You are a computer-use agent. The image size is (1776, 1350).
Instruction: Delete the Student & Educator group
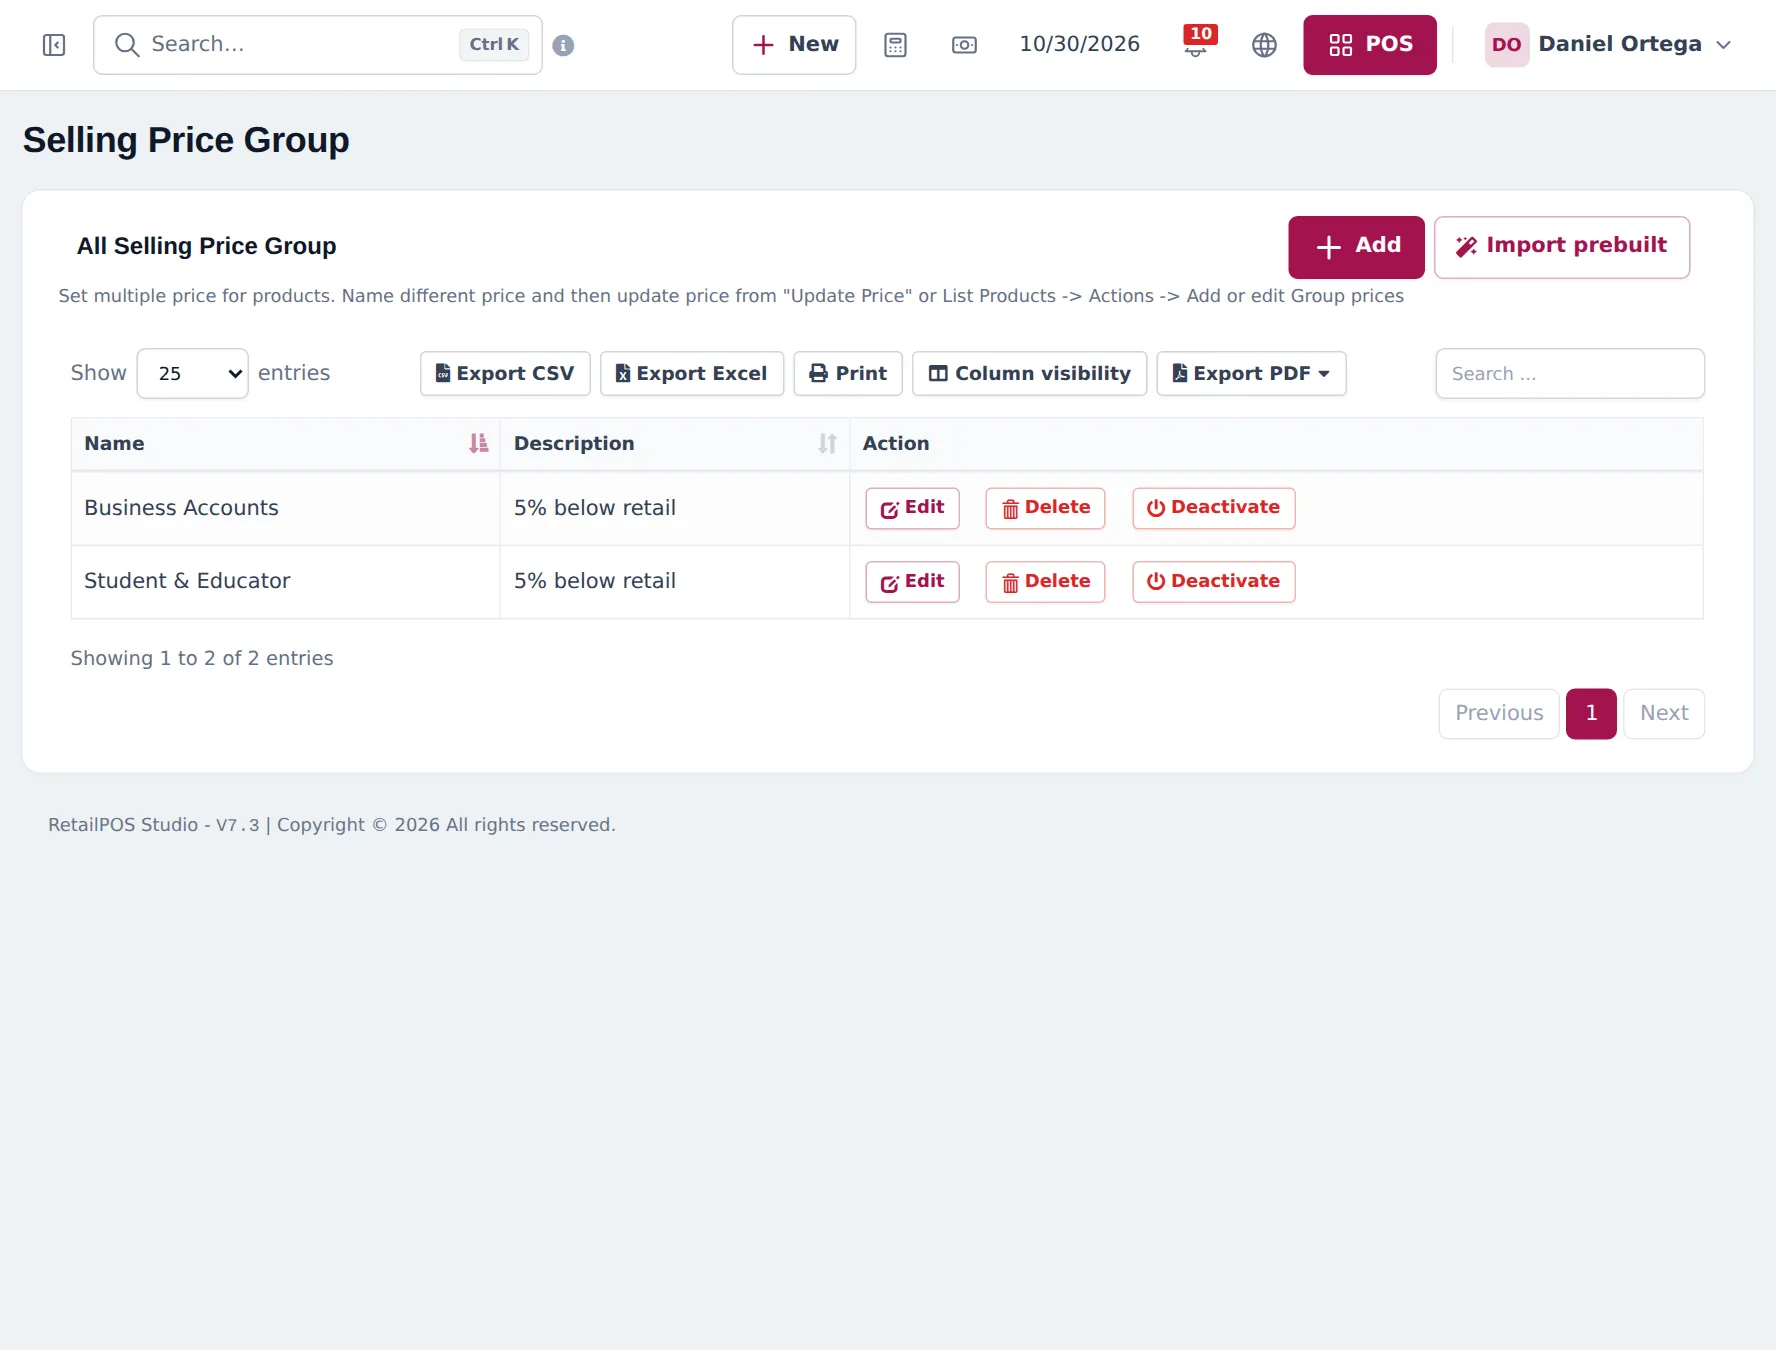tap(1045, 582)
